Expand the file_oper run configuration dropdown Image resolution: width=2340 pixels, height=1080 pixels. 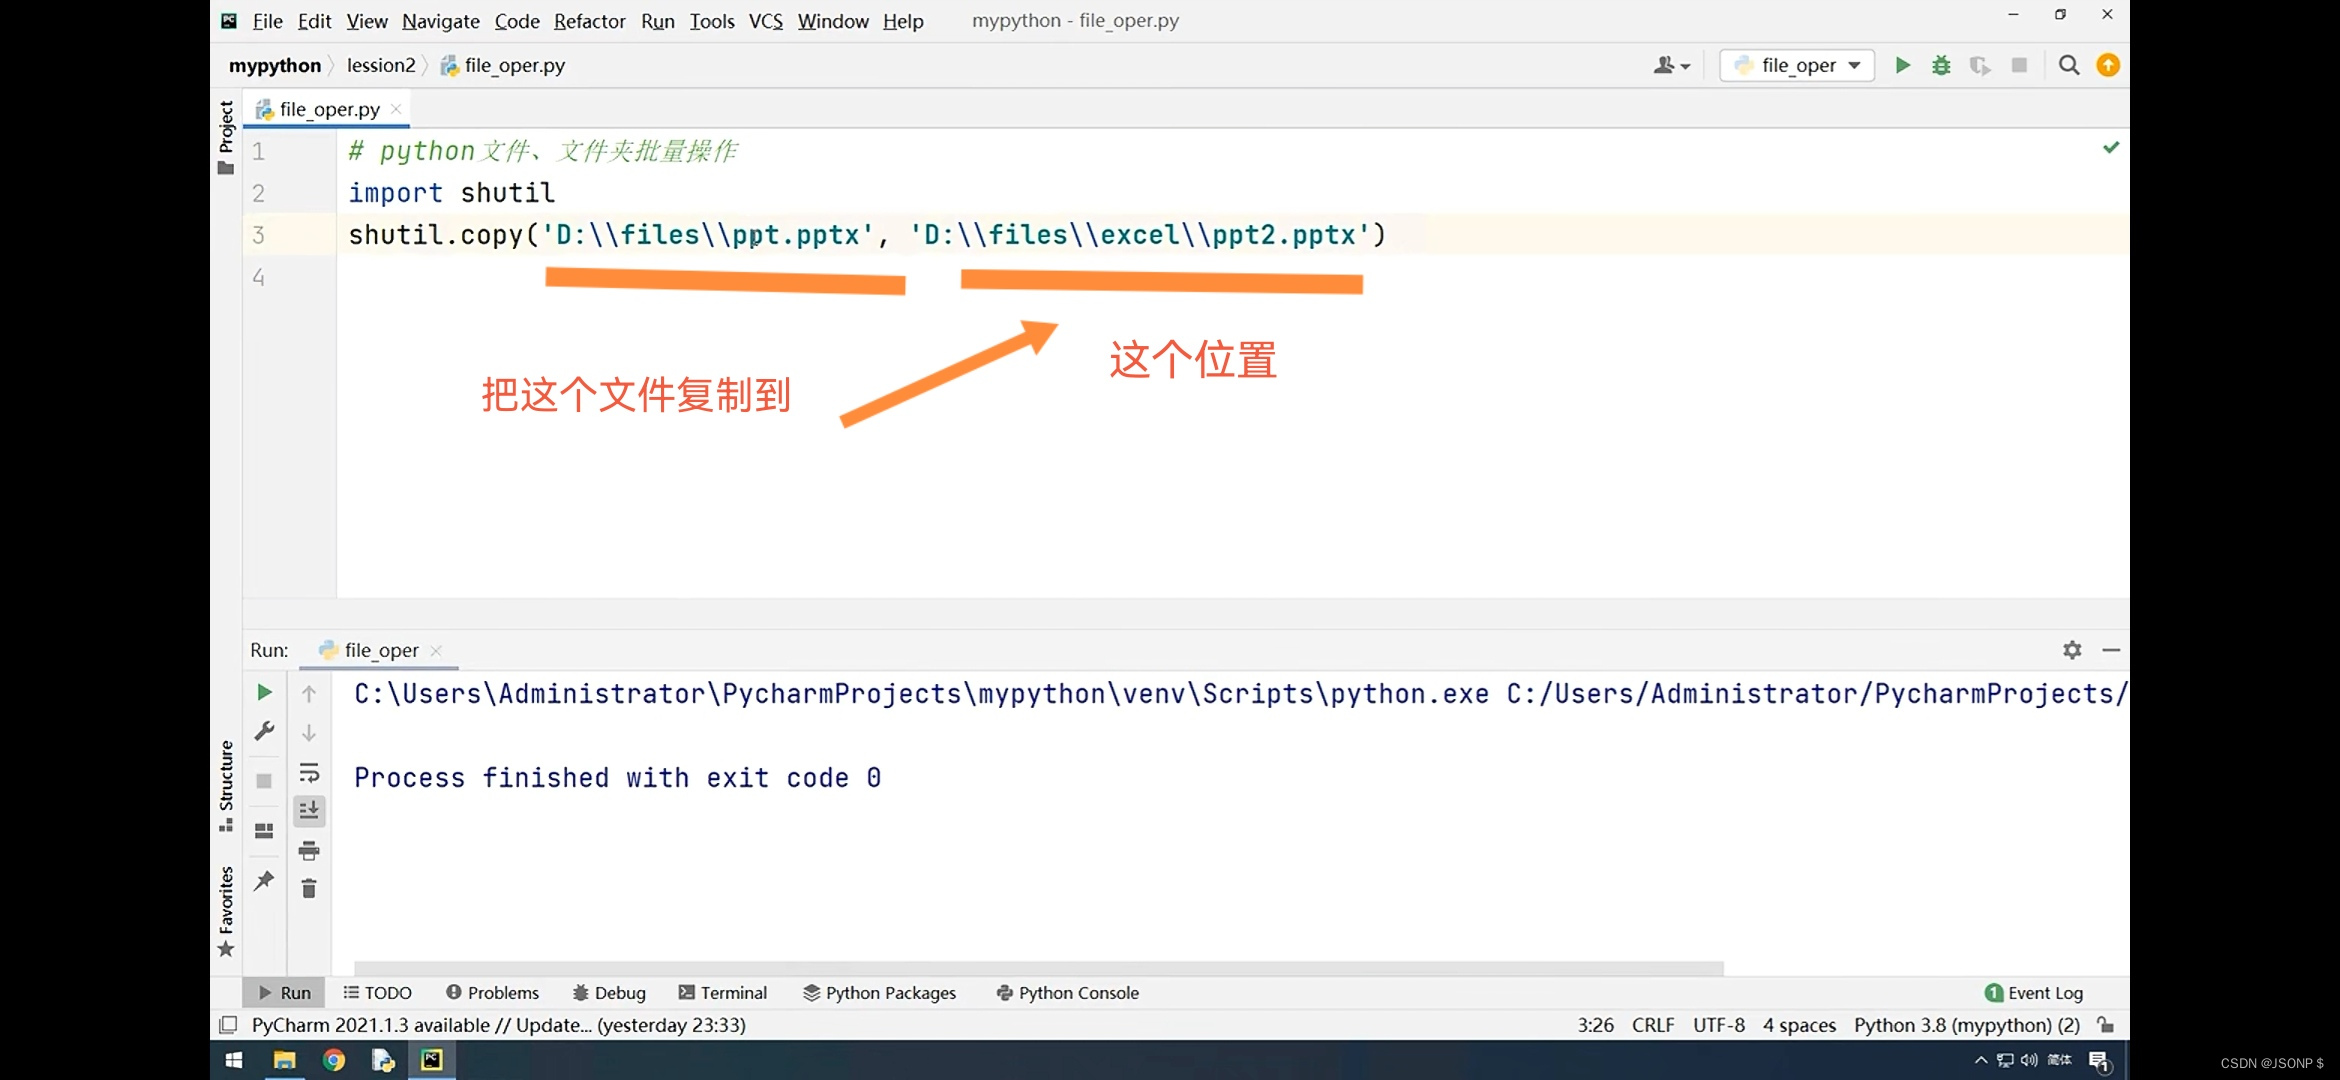pos(1855,64)
